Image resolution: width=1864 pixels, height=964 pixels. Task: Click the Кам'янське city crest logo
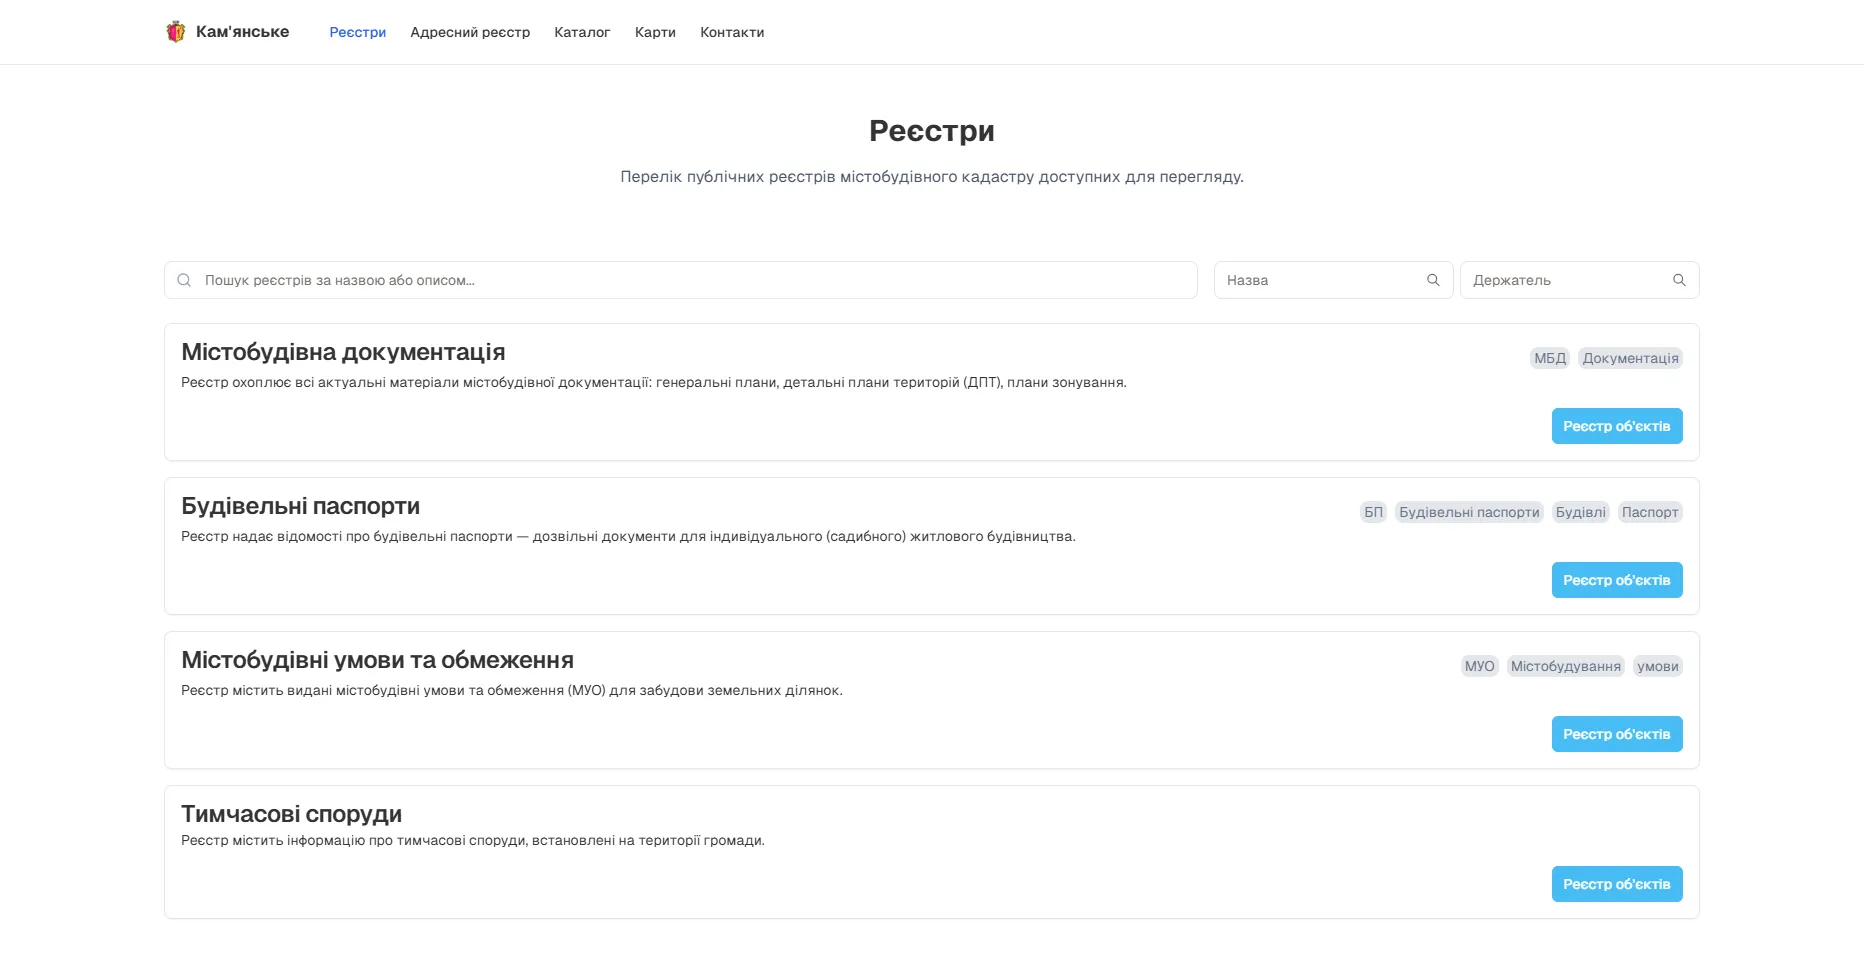click(x=176, y=32)
